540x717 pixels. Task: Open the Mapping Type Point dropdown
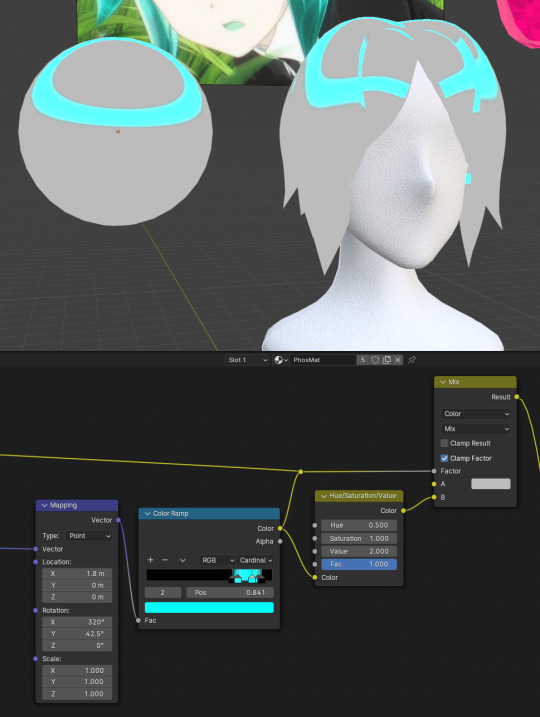(x=89, y=535)
